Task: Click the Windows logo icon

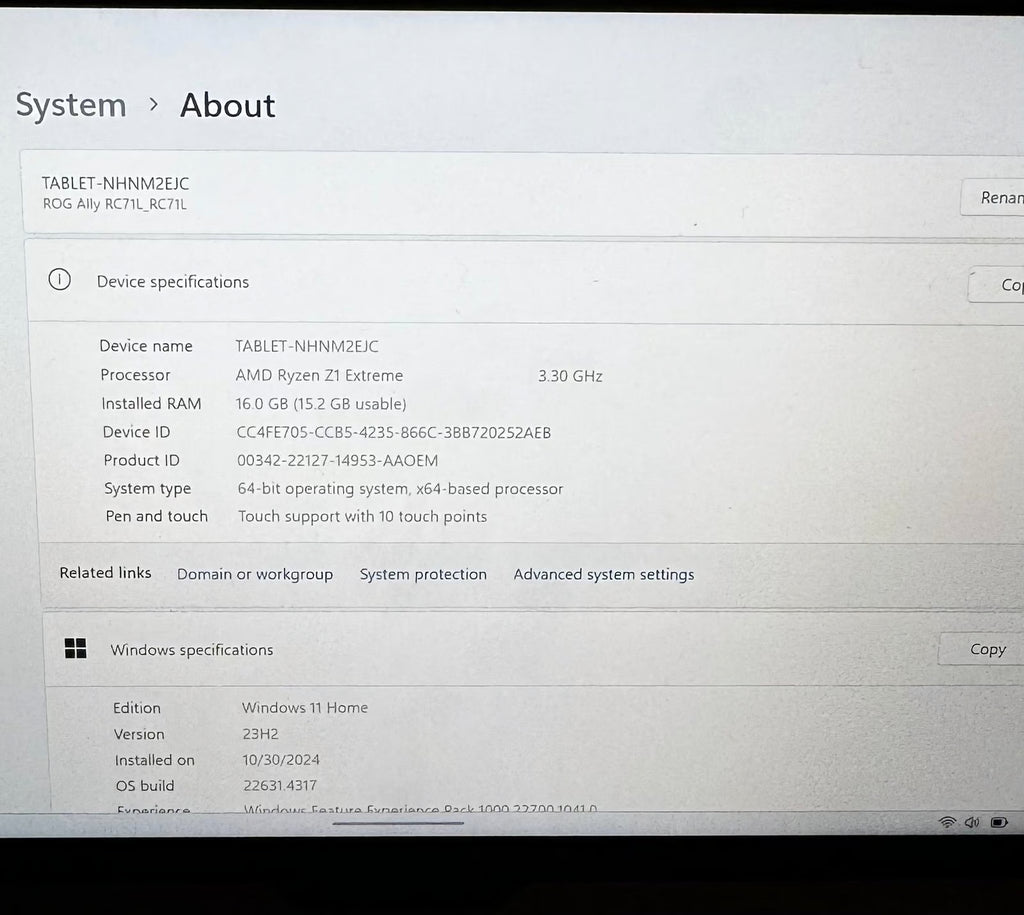Action: tap(75, 649)
